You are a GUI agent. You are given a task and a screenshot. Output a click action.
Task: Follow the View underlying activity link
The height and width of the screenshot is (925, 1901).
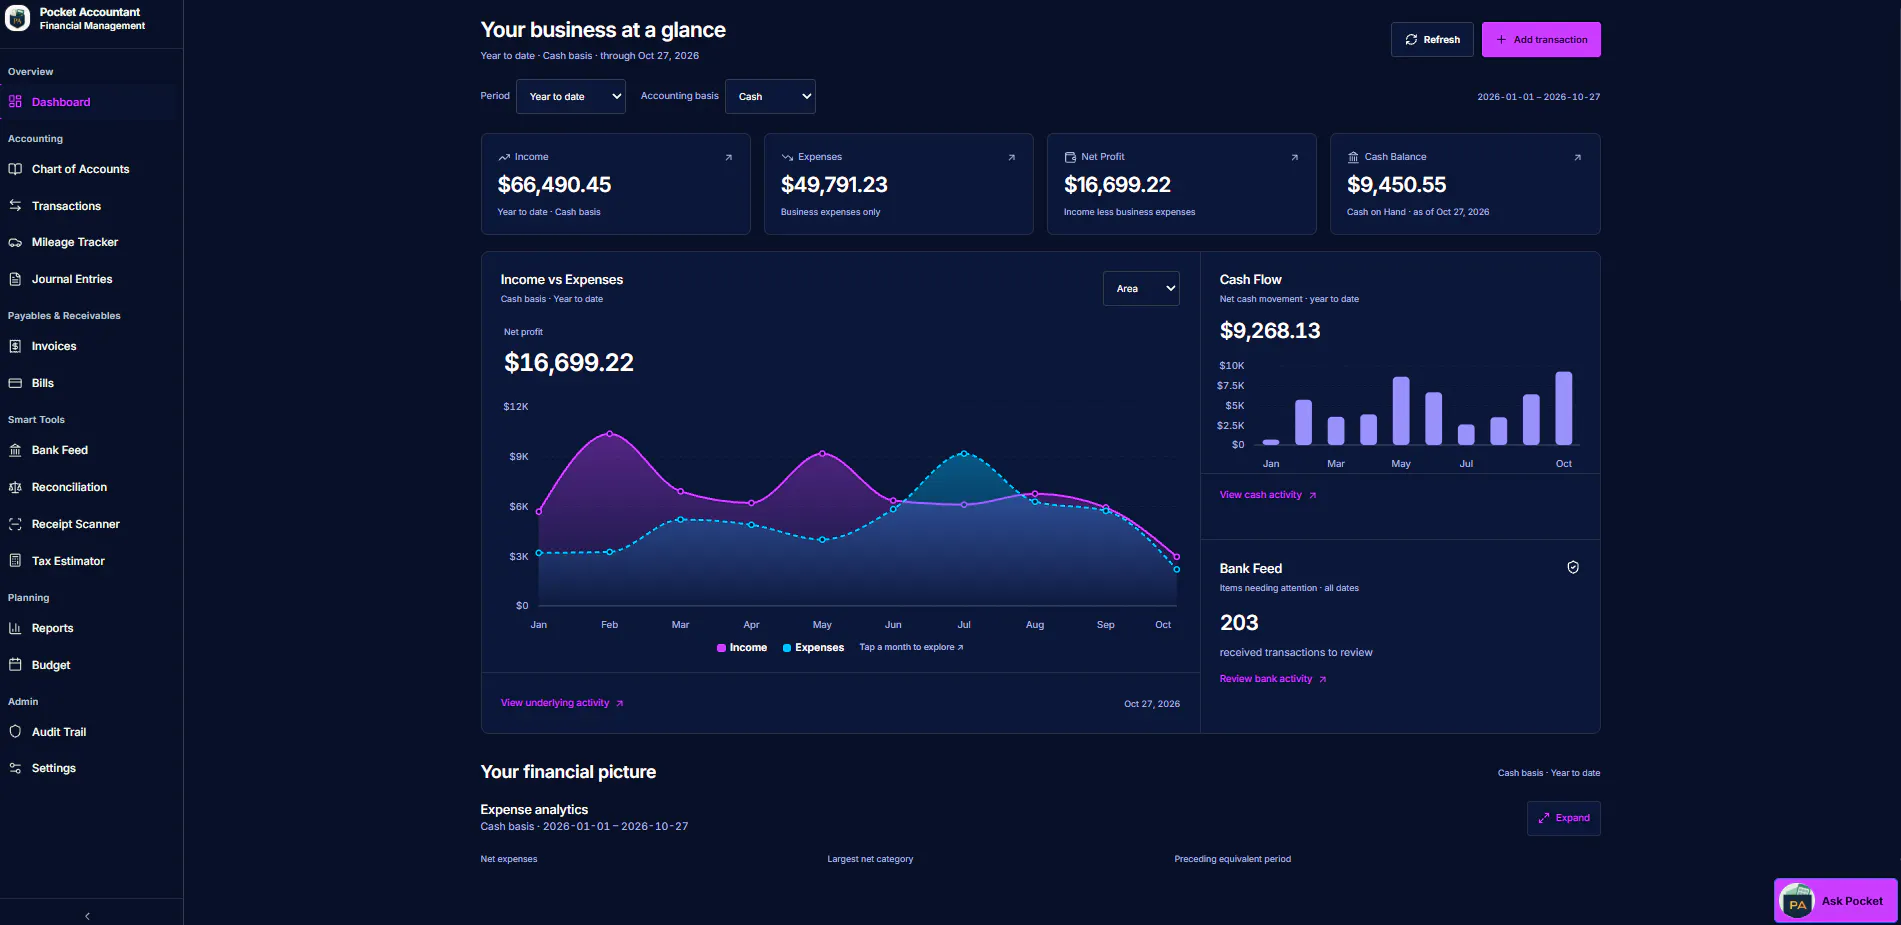562,703
